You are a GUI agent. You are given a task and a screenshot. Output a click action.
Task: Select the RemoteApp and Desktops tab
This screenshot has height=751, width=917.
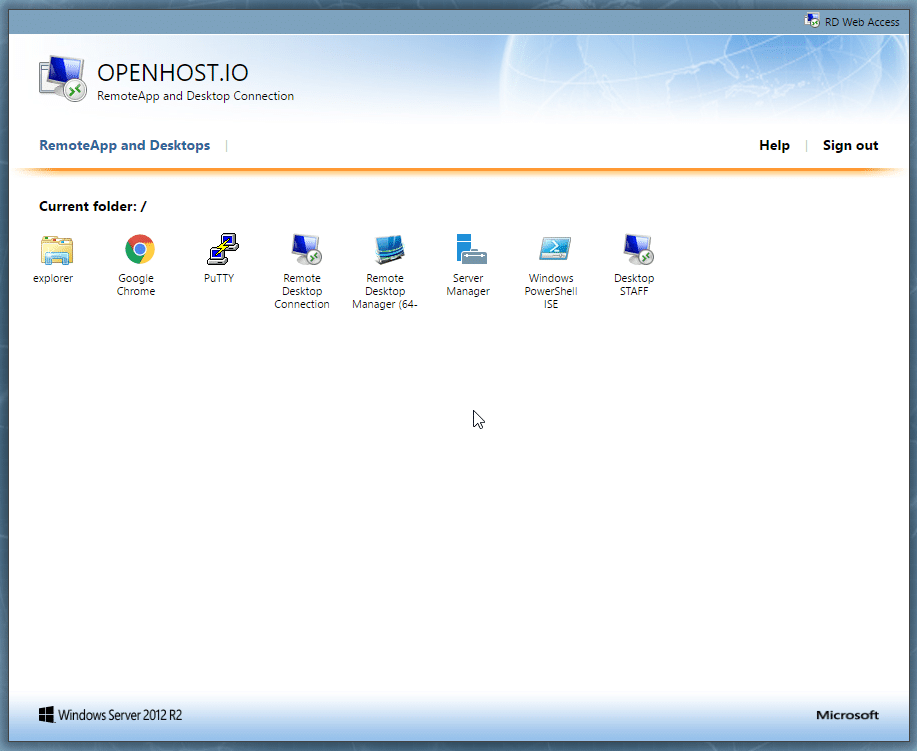pos(125,146)
